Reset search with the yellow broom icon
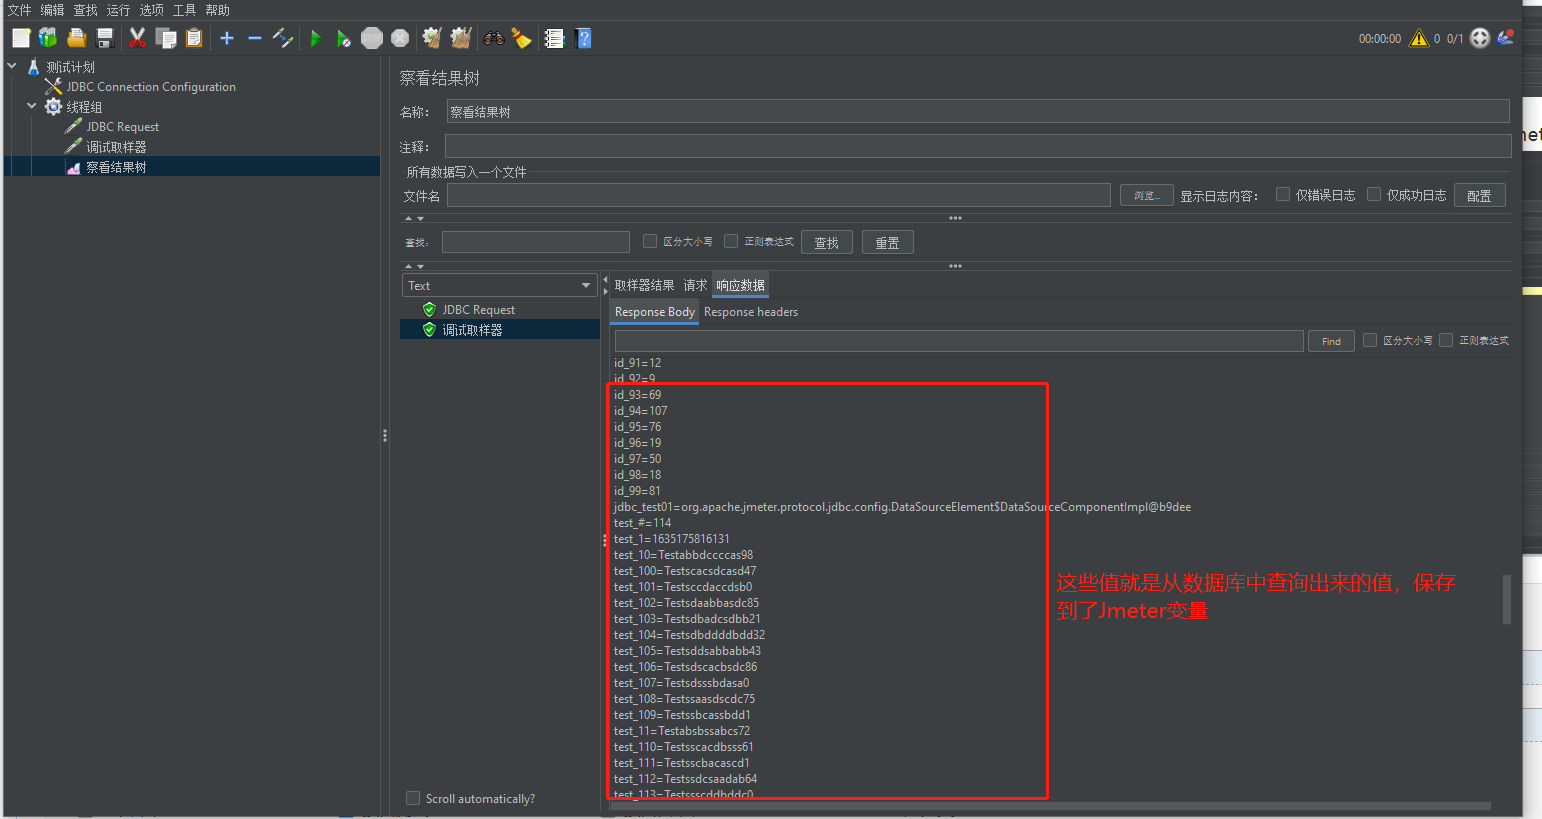The image size is (1542, 819). pos(521,38)
